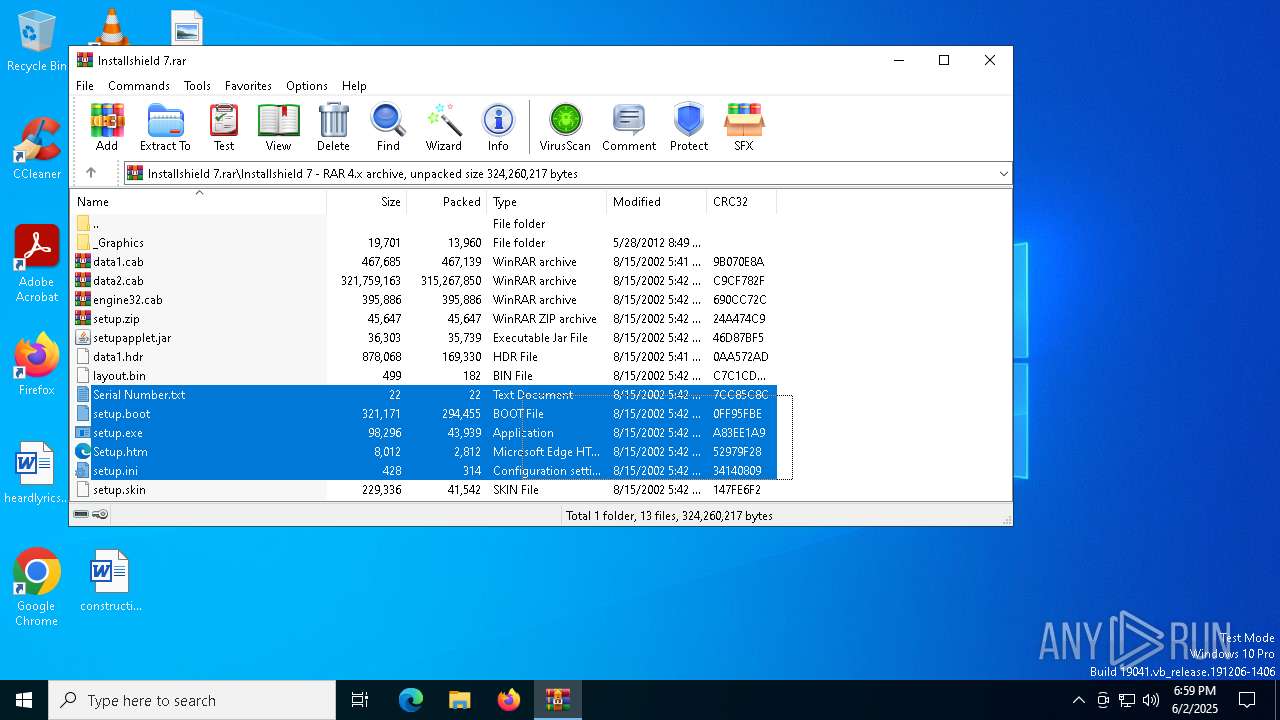This screenshot has height=720, width=1280.
Task: Open the Commands menu
Action: (x=139, y=86)
